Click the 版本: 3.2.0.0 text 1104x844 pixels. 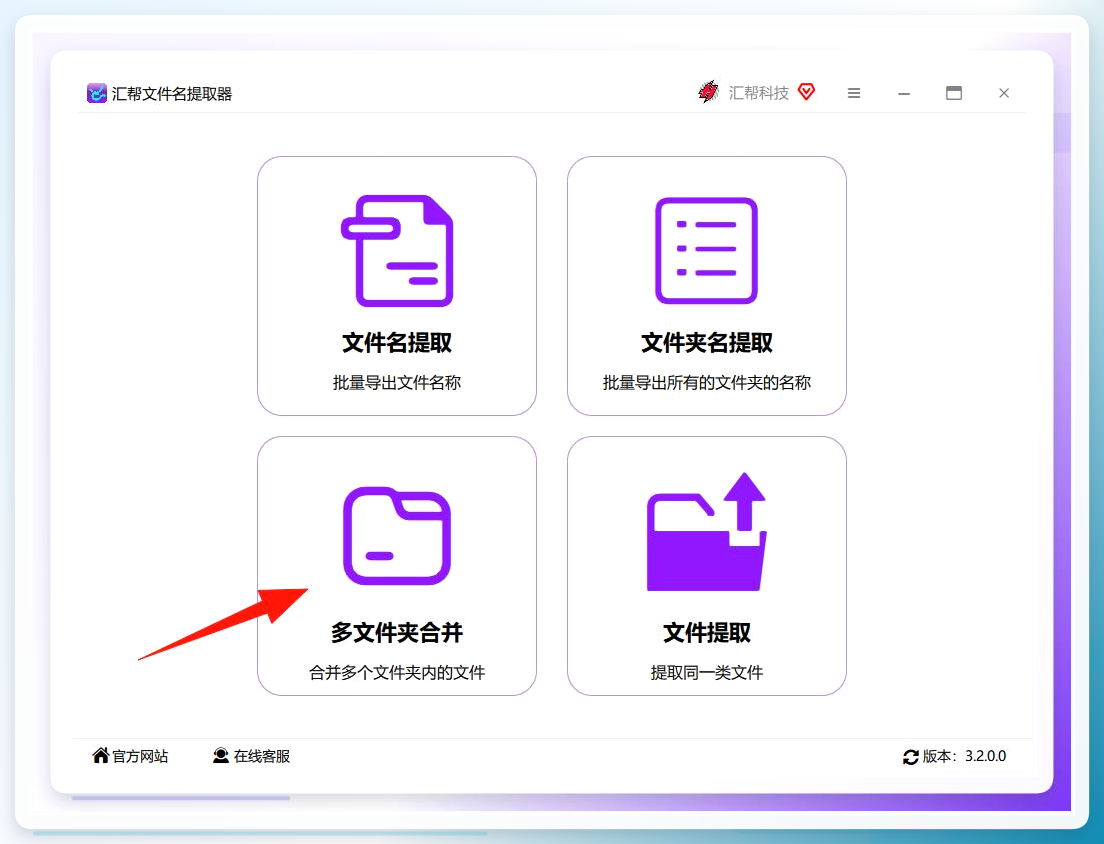coord(964,756)
